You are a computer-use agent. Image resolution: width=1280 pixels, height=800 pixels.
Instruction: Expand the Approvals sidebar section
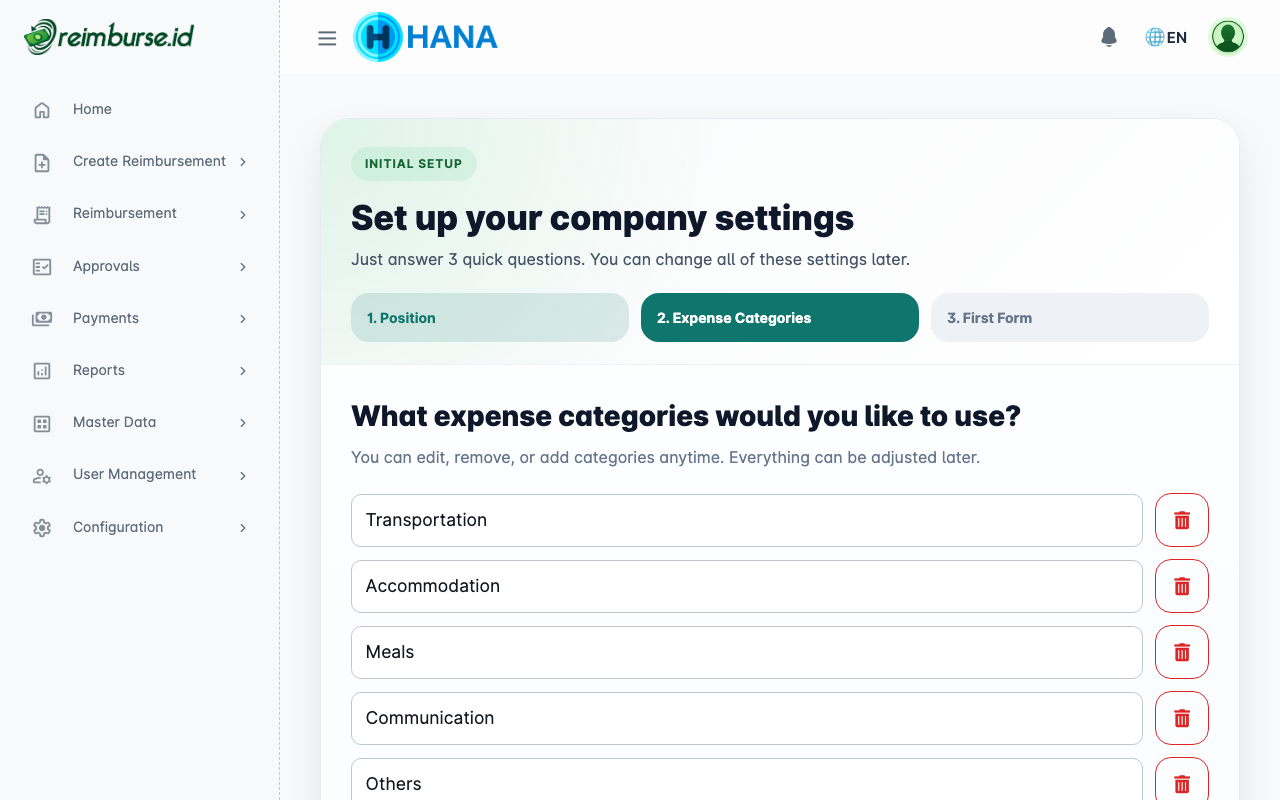tap(243, 266)
